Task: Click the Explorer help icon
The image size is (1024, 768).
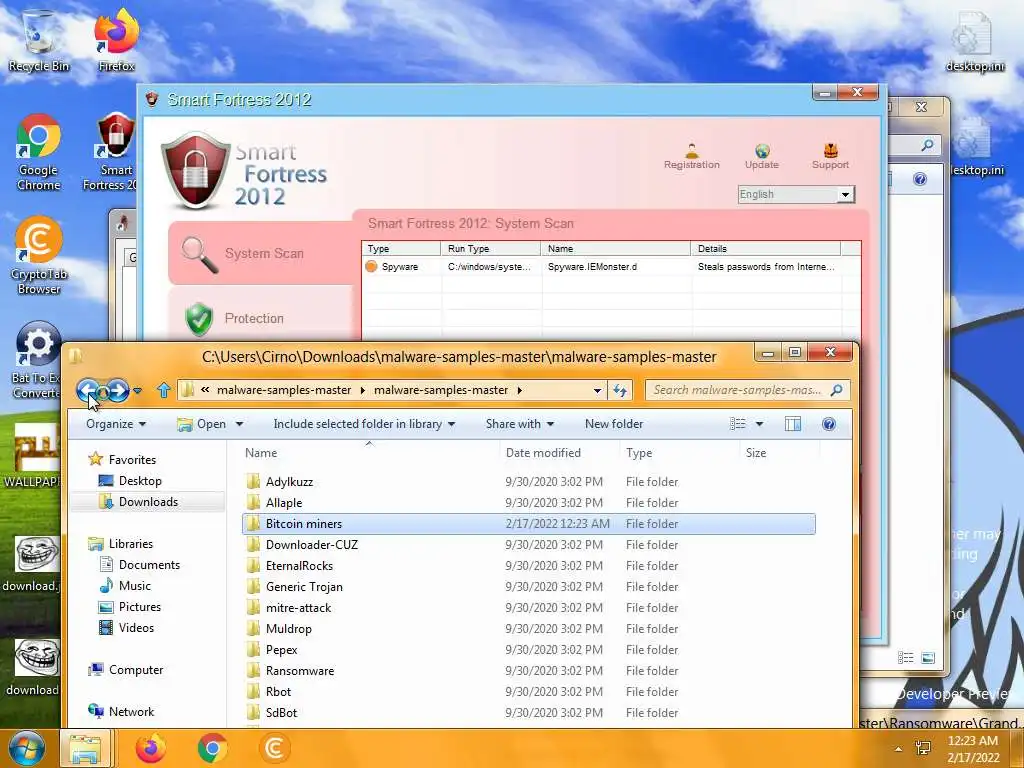Action: pyautogui.click(x=829, y=424)
